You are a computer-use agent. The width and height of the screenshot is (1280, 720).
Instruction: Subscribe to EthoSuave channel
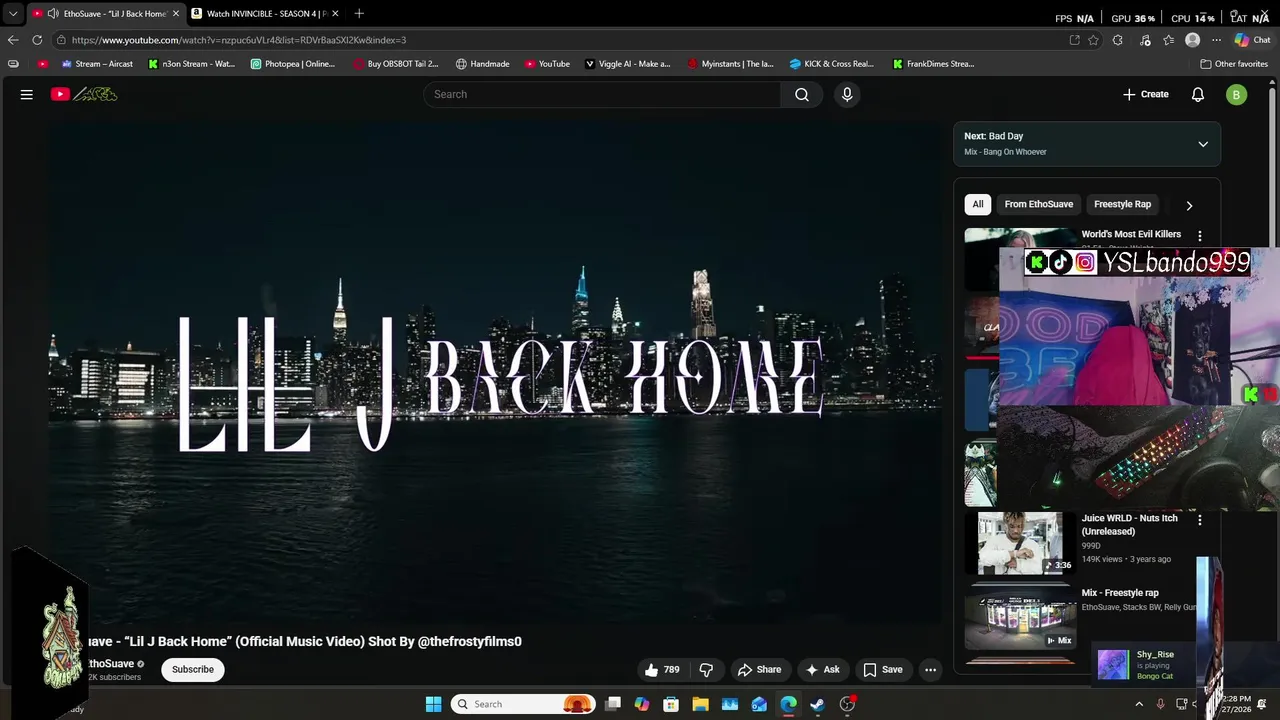click(x=193, y=670)
